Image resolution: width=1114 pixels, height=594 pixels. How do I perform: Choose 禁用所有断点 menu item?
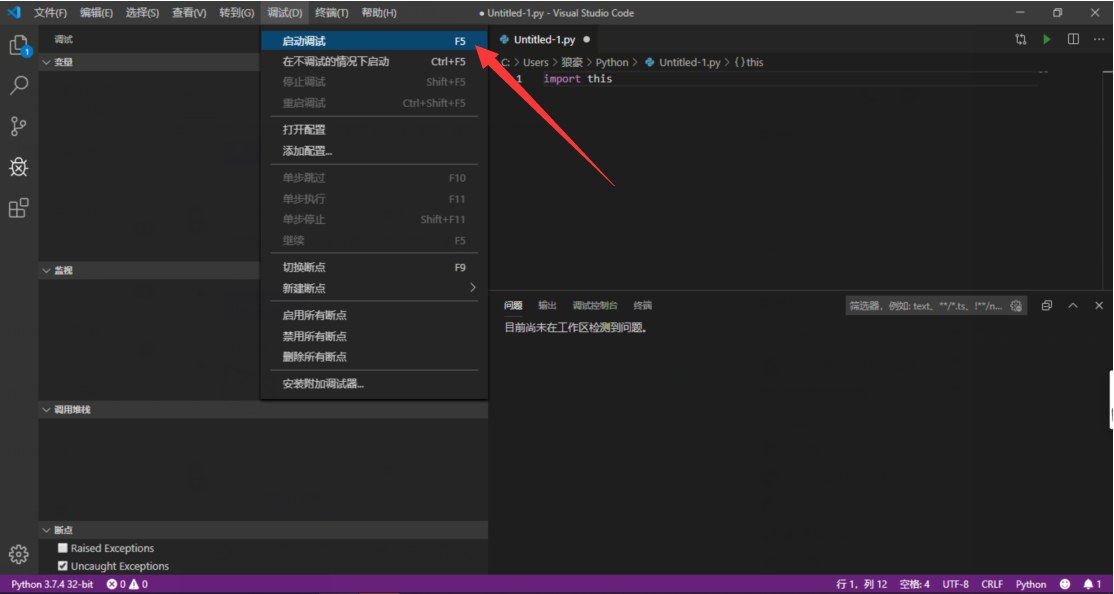click(x=374, y=336)
